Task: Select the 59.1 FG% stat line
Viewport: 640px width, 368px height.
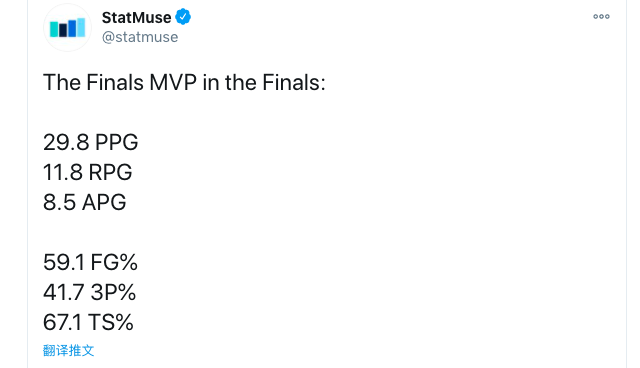Action: click(x=90, y=262)
